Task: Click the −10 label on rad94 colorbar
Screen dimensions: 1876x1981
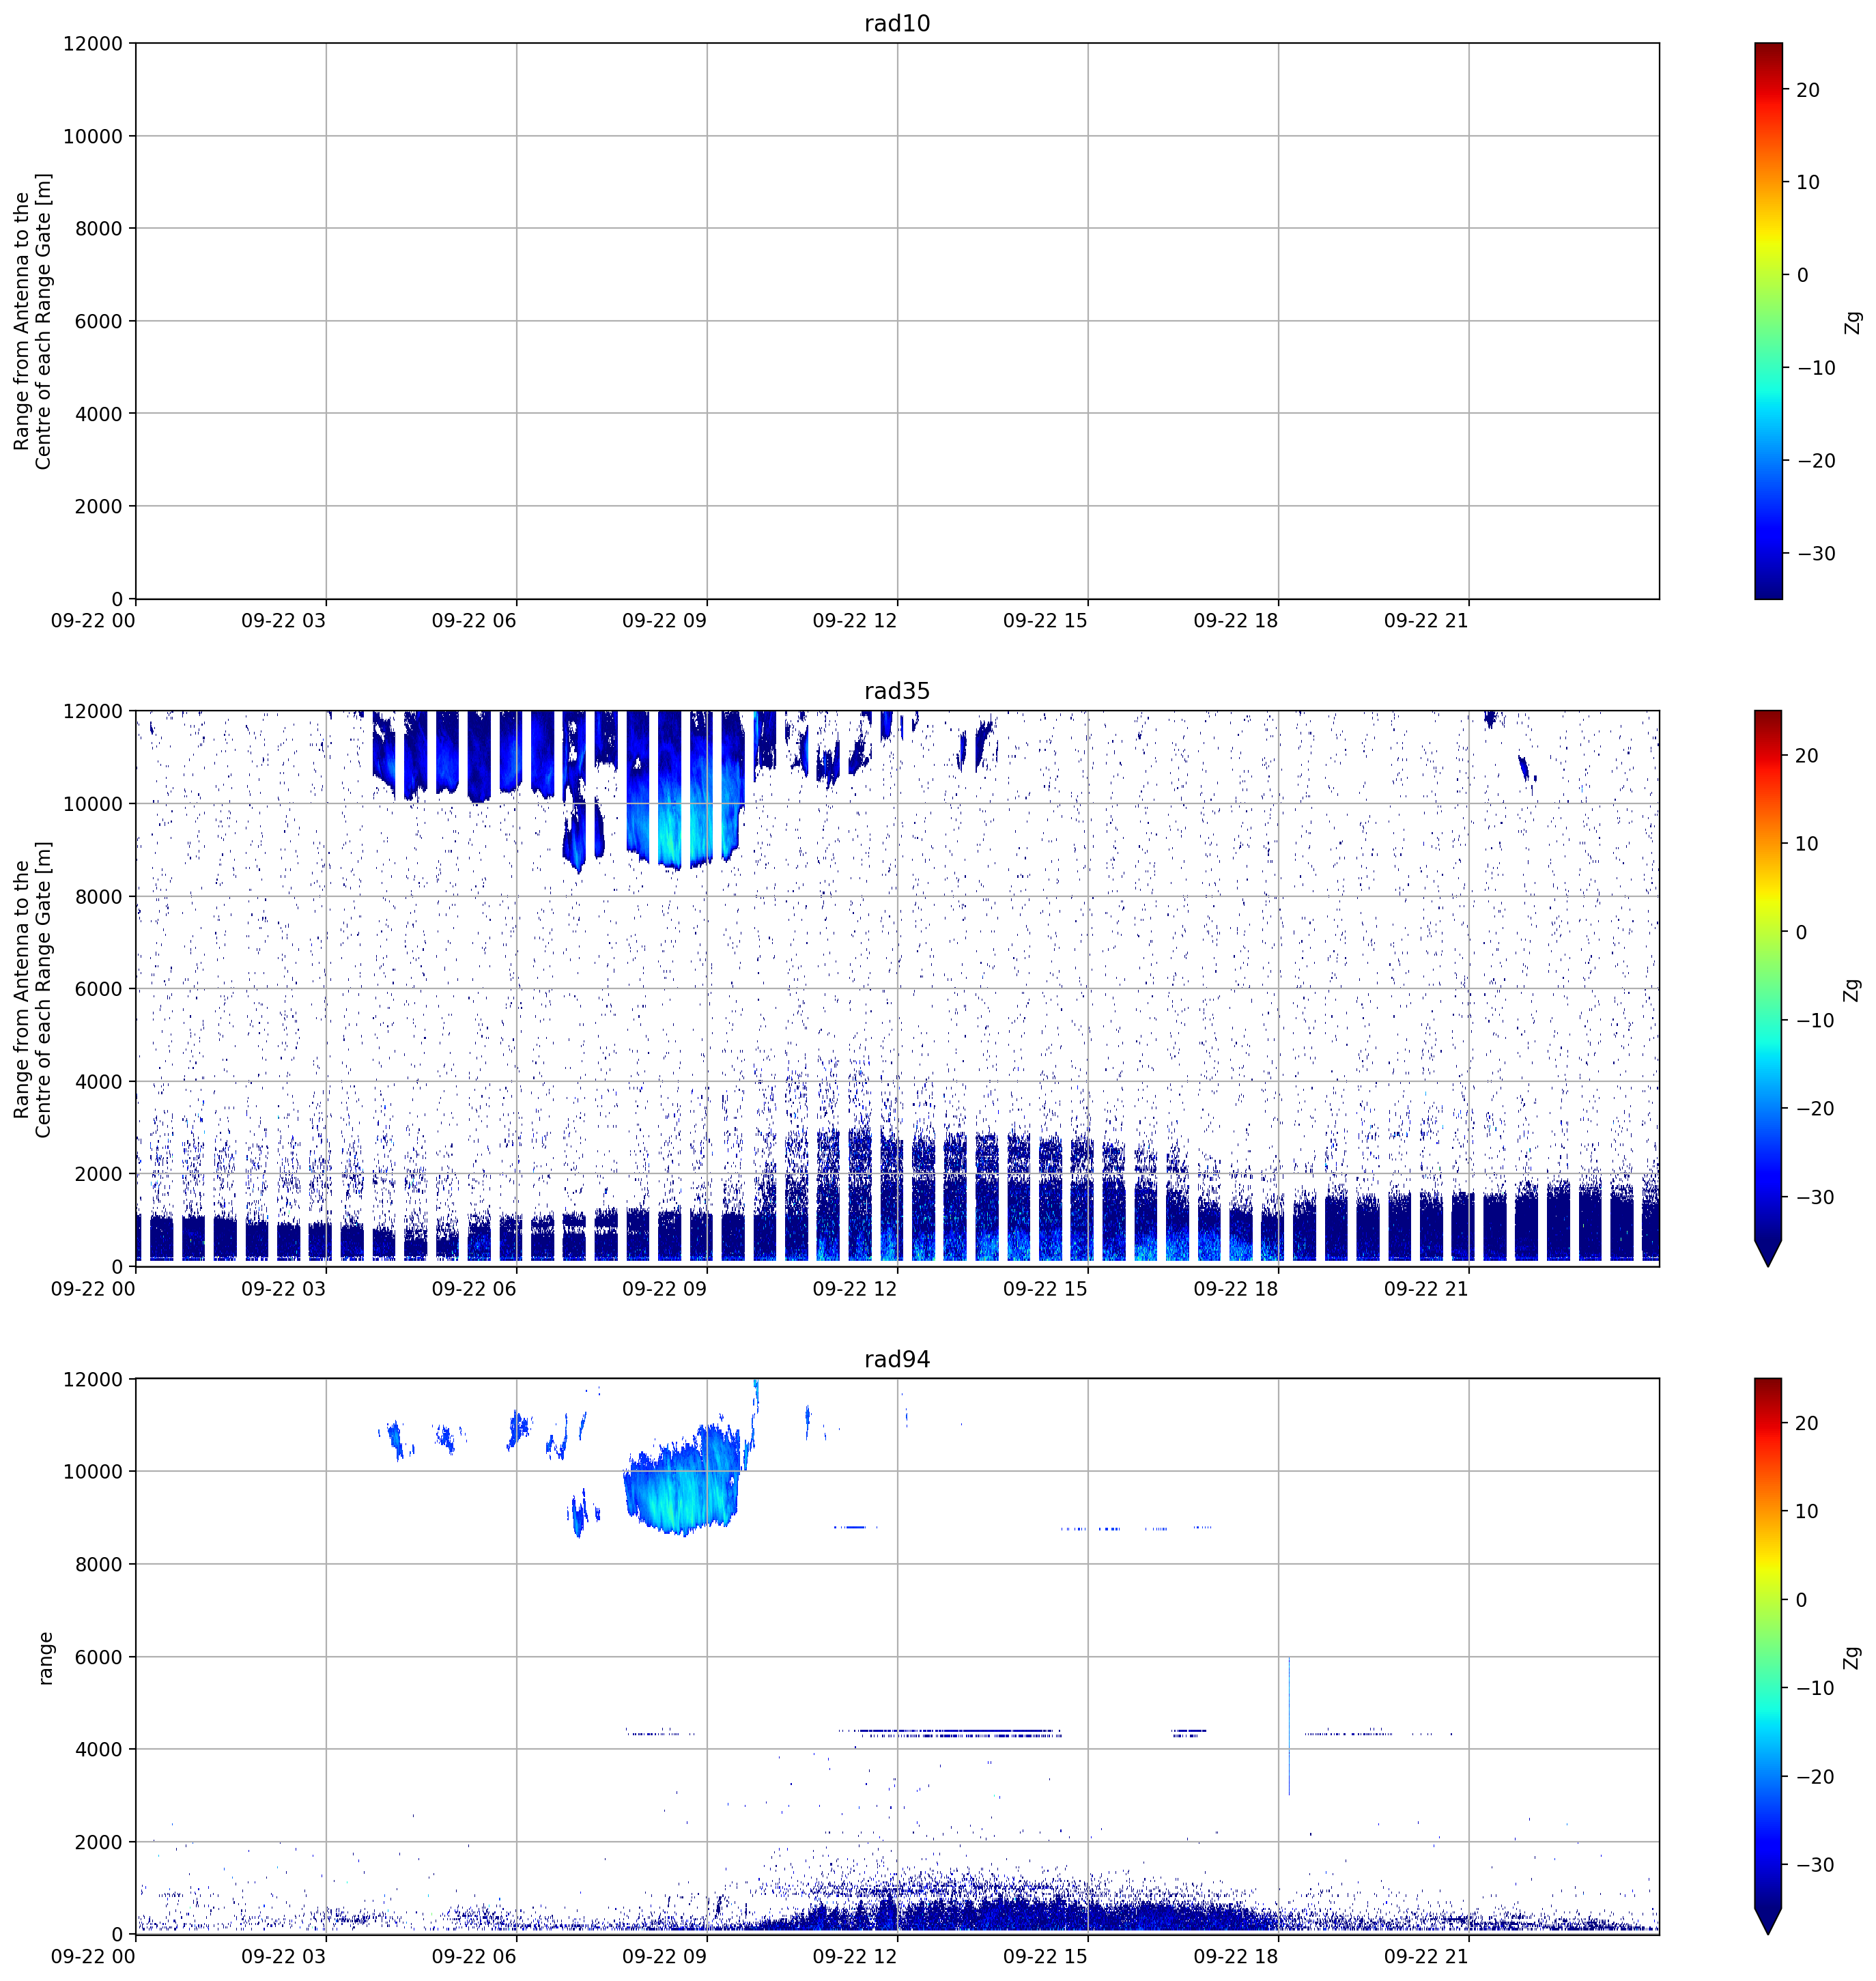Action: click(1816, 1688)
